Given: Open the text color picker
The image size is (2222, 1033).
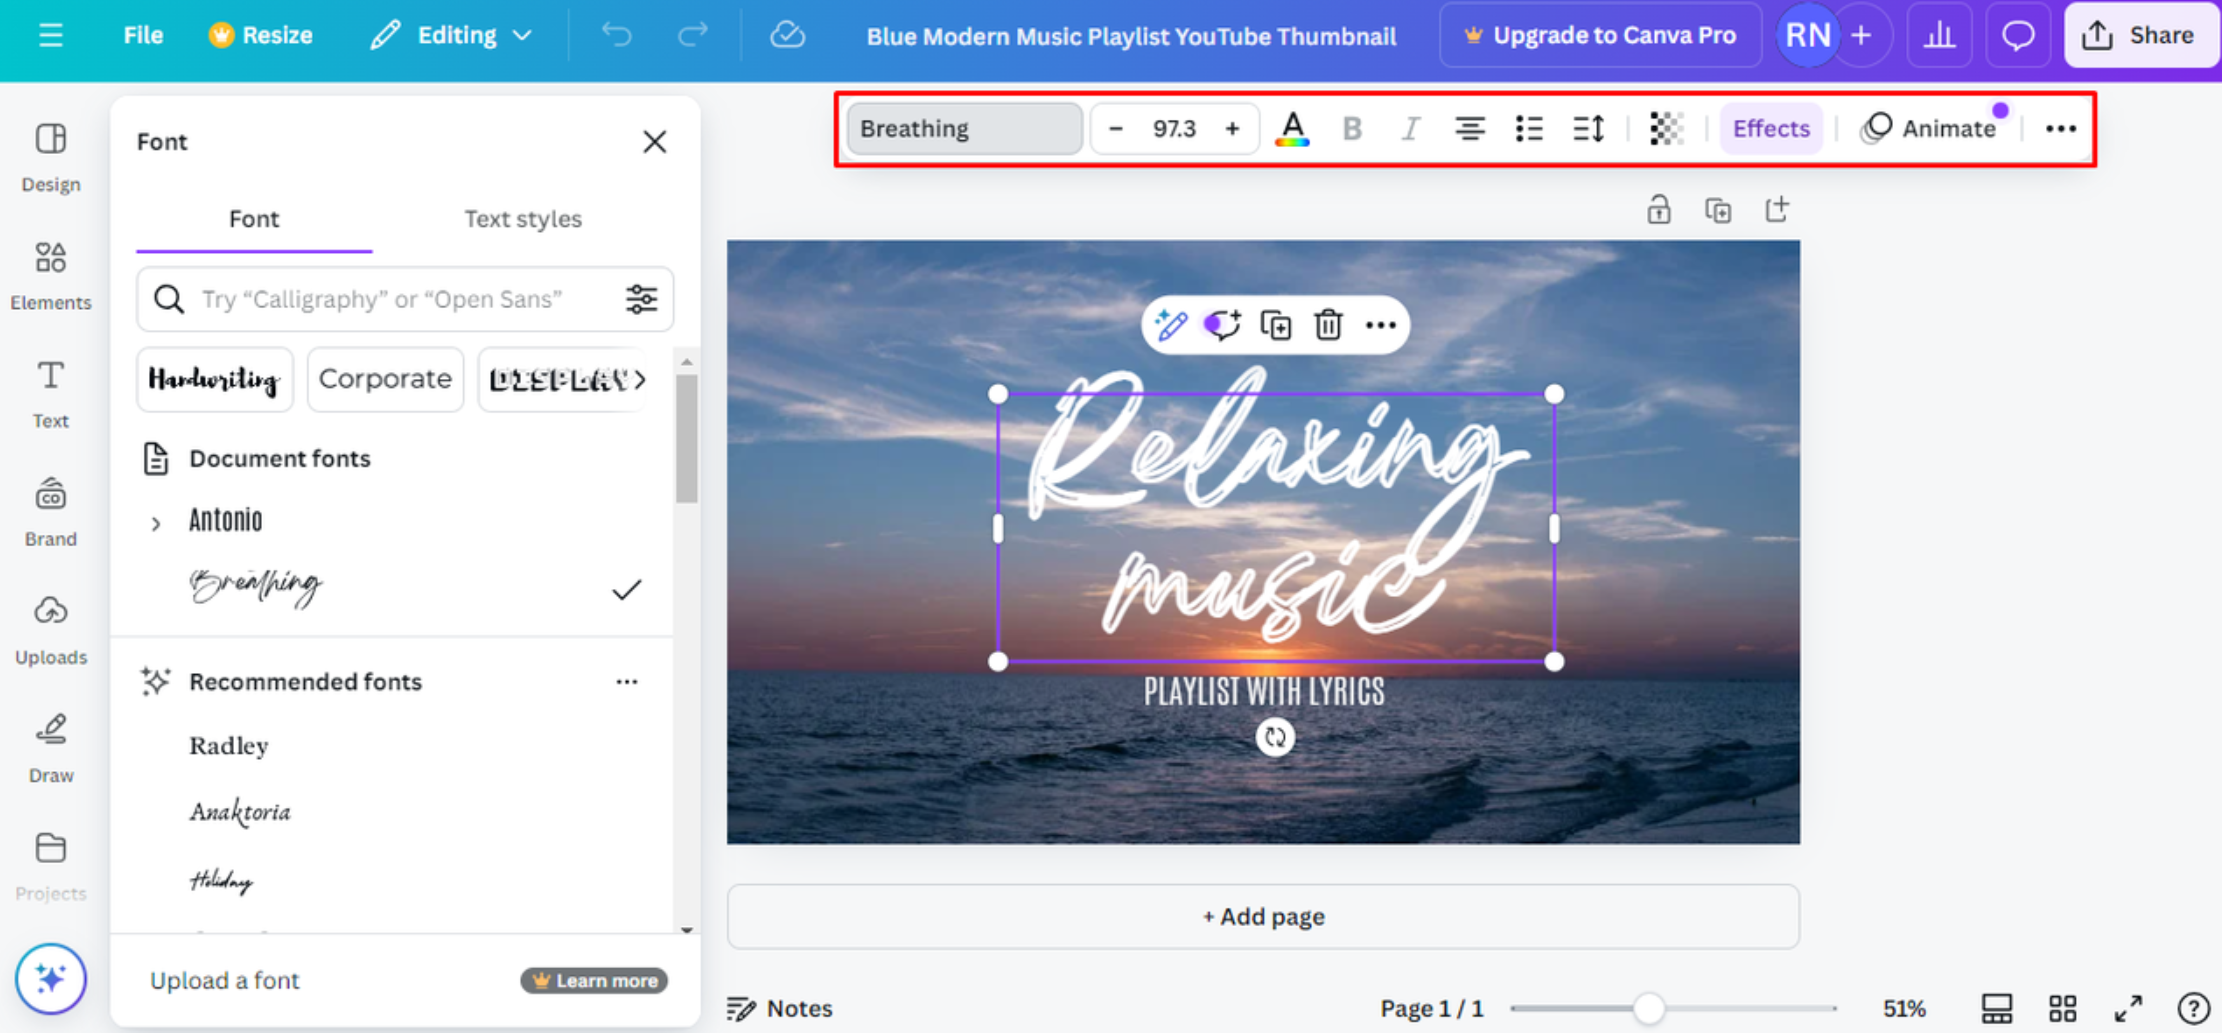Looking at the screenshot, I should pyautogui.click(x=1292, y=128).
